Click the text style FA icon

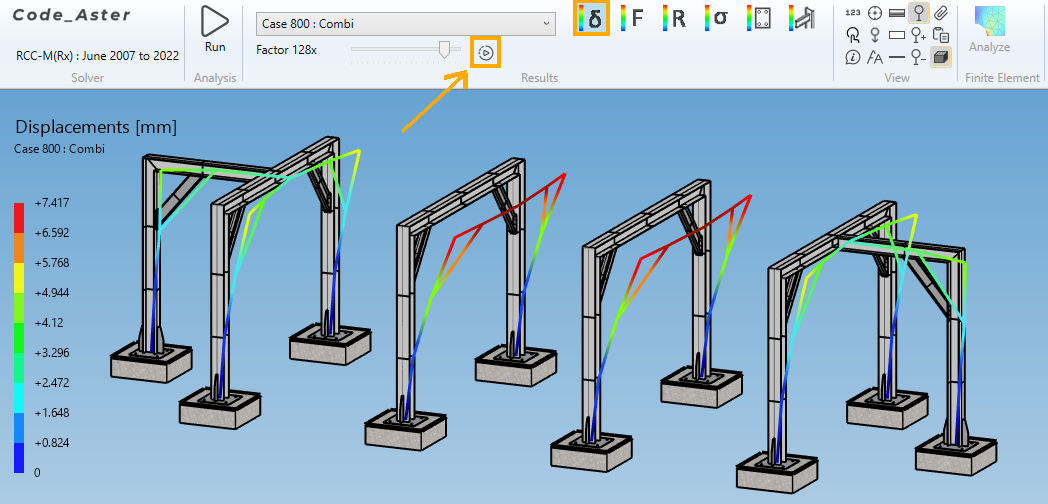pos(875,57)
